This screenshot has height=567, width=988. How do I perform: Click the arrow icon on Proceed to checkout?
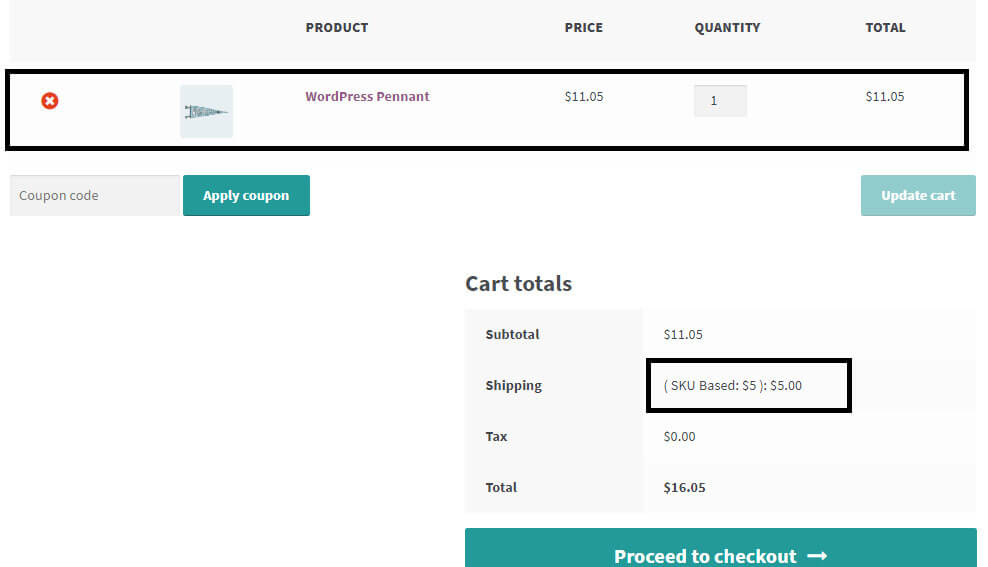tap(817, 556)
